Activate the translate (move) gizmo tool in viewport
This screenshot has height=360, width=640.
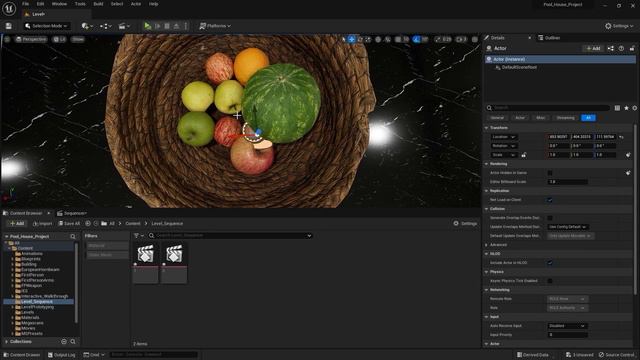(x=352, y=39)
